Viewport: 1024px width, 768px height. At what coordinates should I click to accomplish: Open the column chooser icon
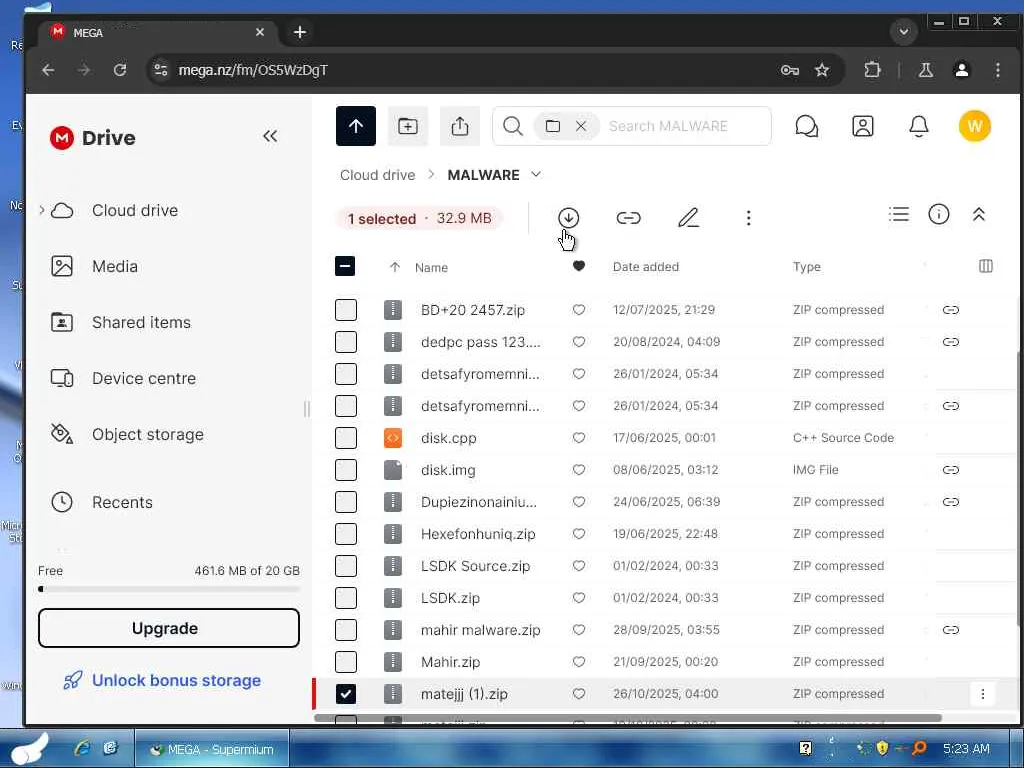pyautogui.click(x=985, y=266)
